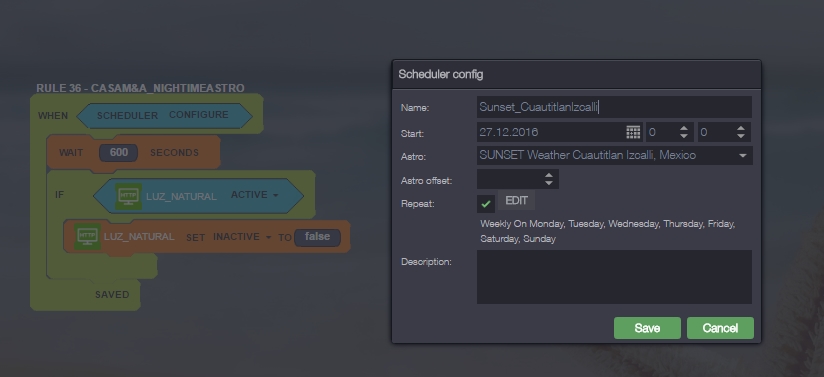824x377 pixels.
Task: Click into the Name text field
Action: coord(614,107)
